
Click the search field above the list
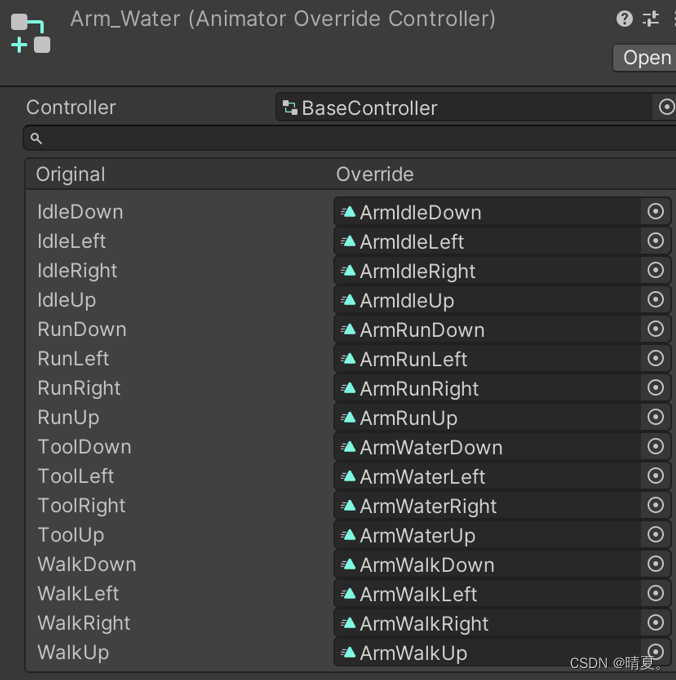350,138
